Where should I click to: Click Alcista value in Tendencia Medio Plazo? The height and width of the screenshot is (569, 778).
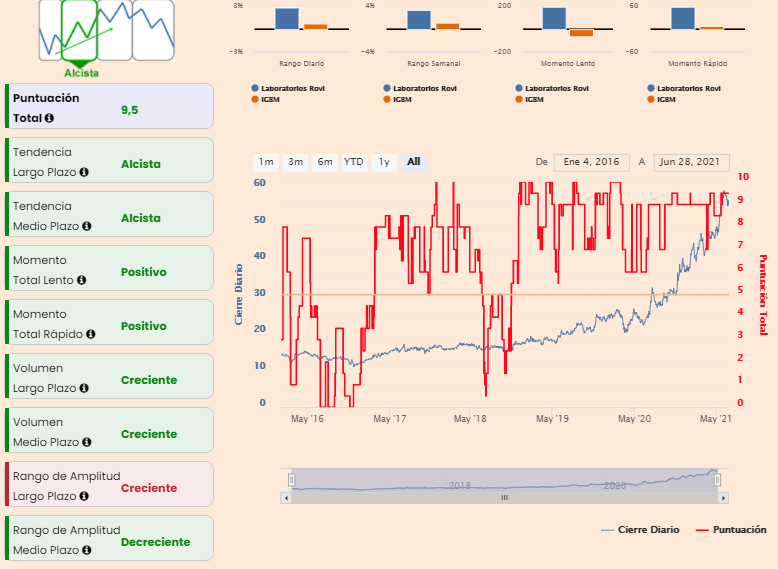click(x=141, y=218)
